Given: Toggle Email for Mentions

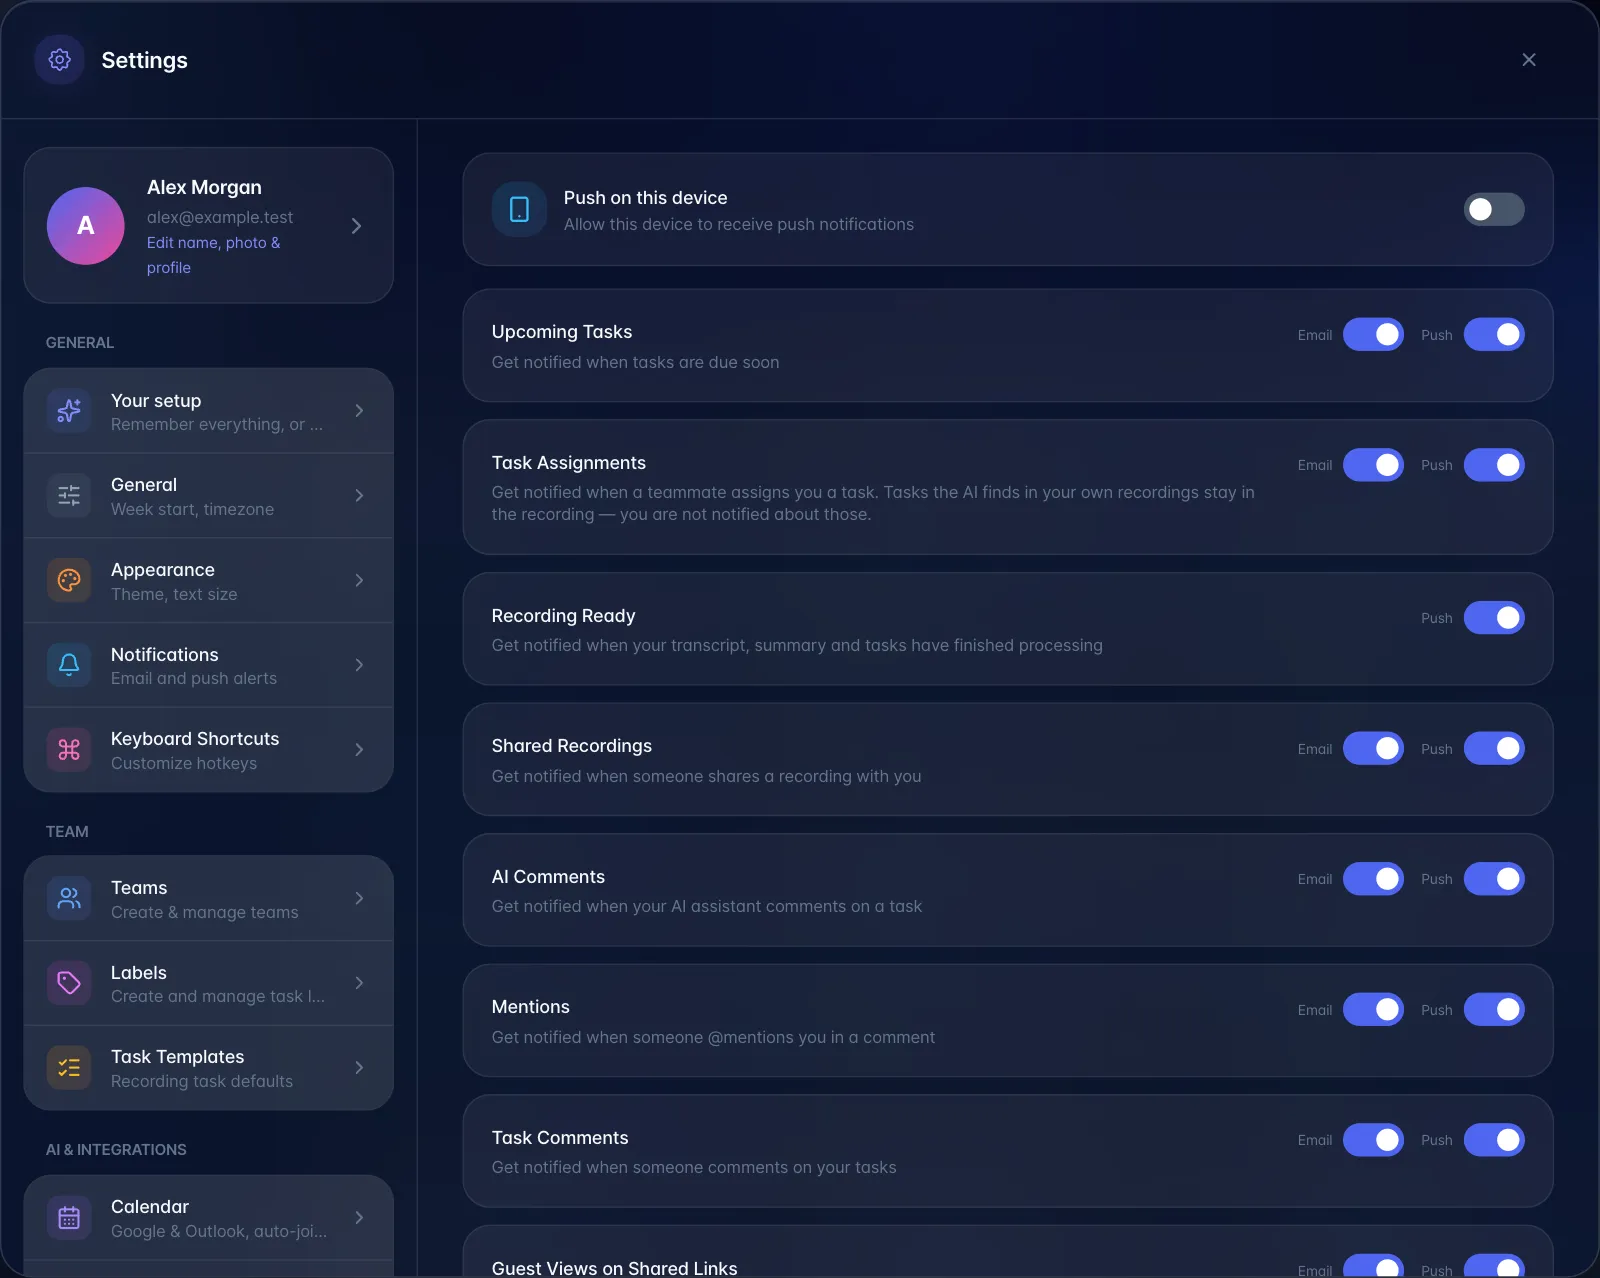Looking at the screenshot, I should coord(1373,1010).
